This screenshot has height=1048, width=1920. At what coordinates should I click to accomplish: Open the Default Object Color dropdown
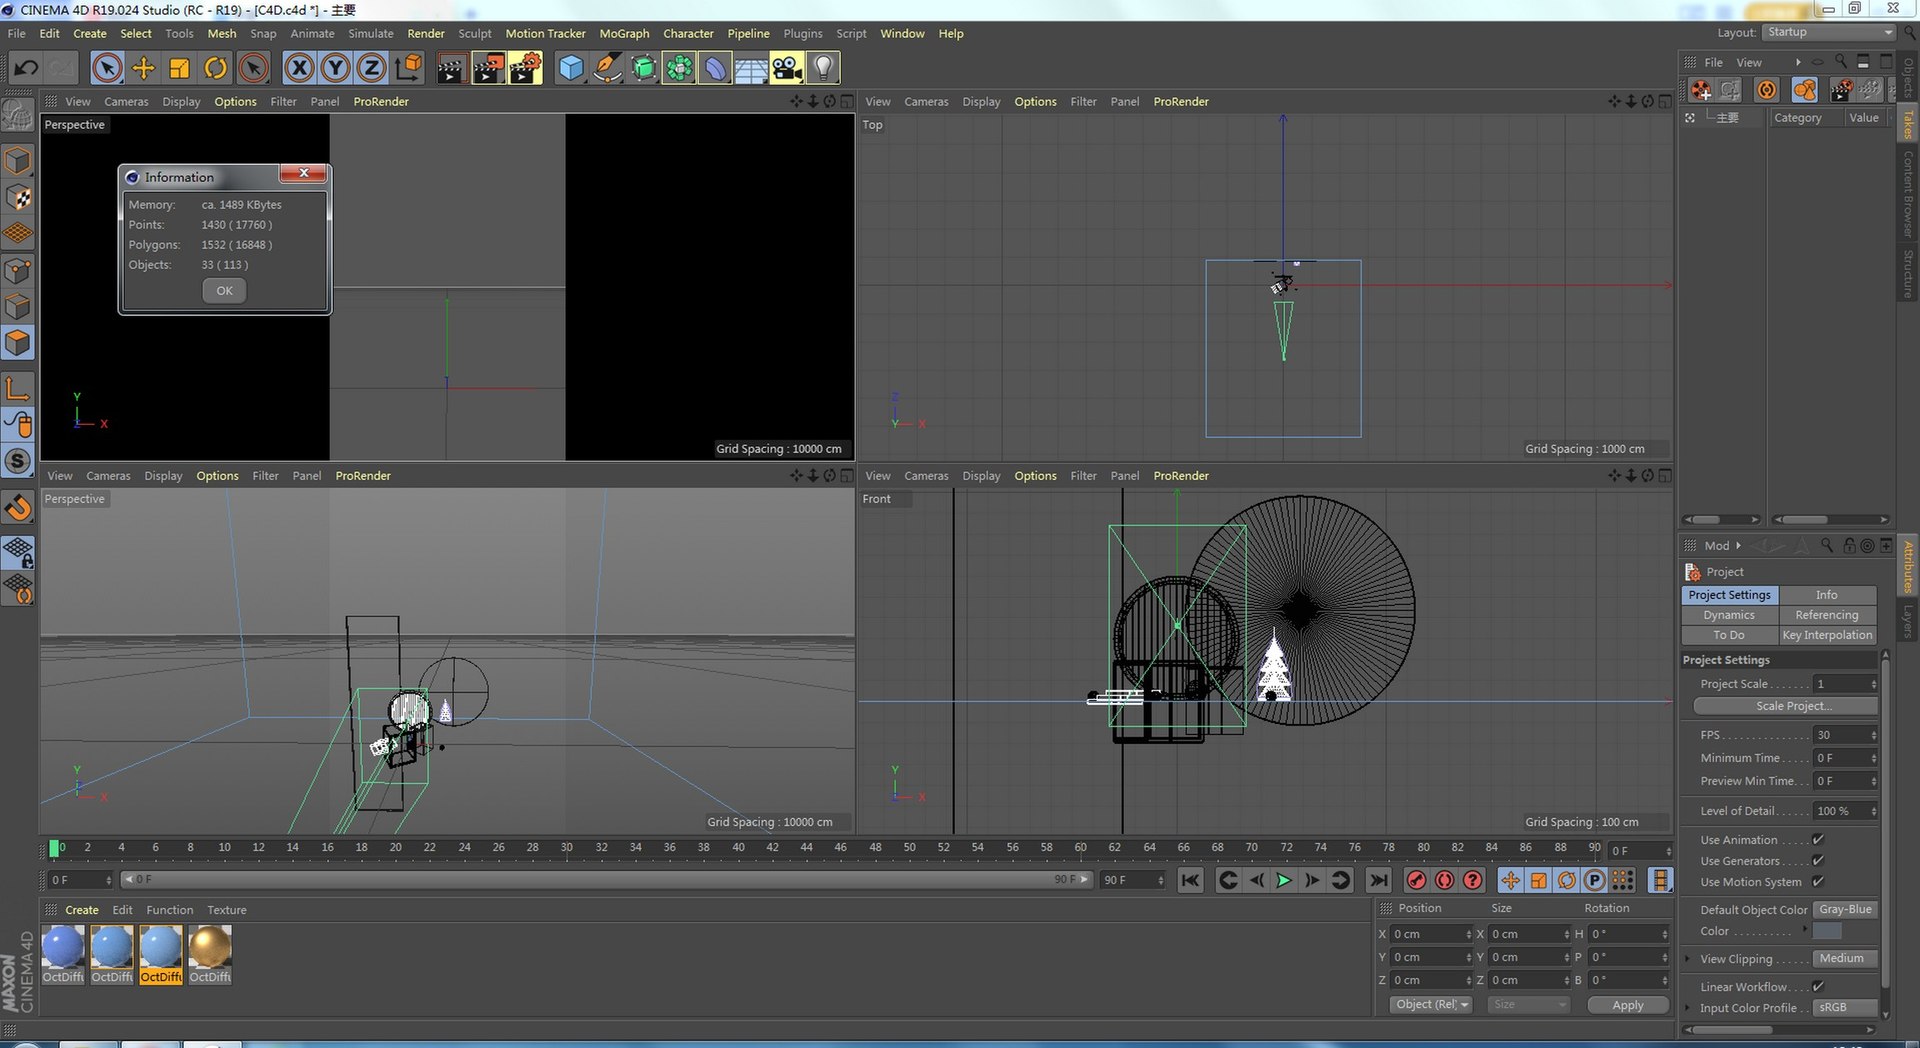1845,910
